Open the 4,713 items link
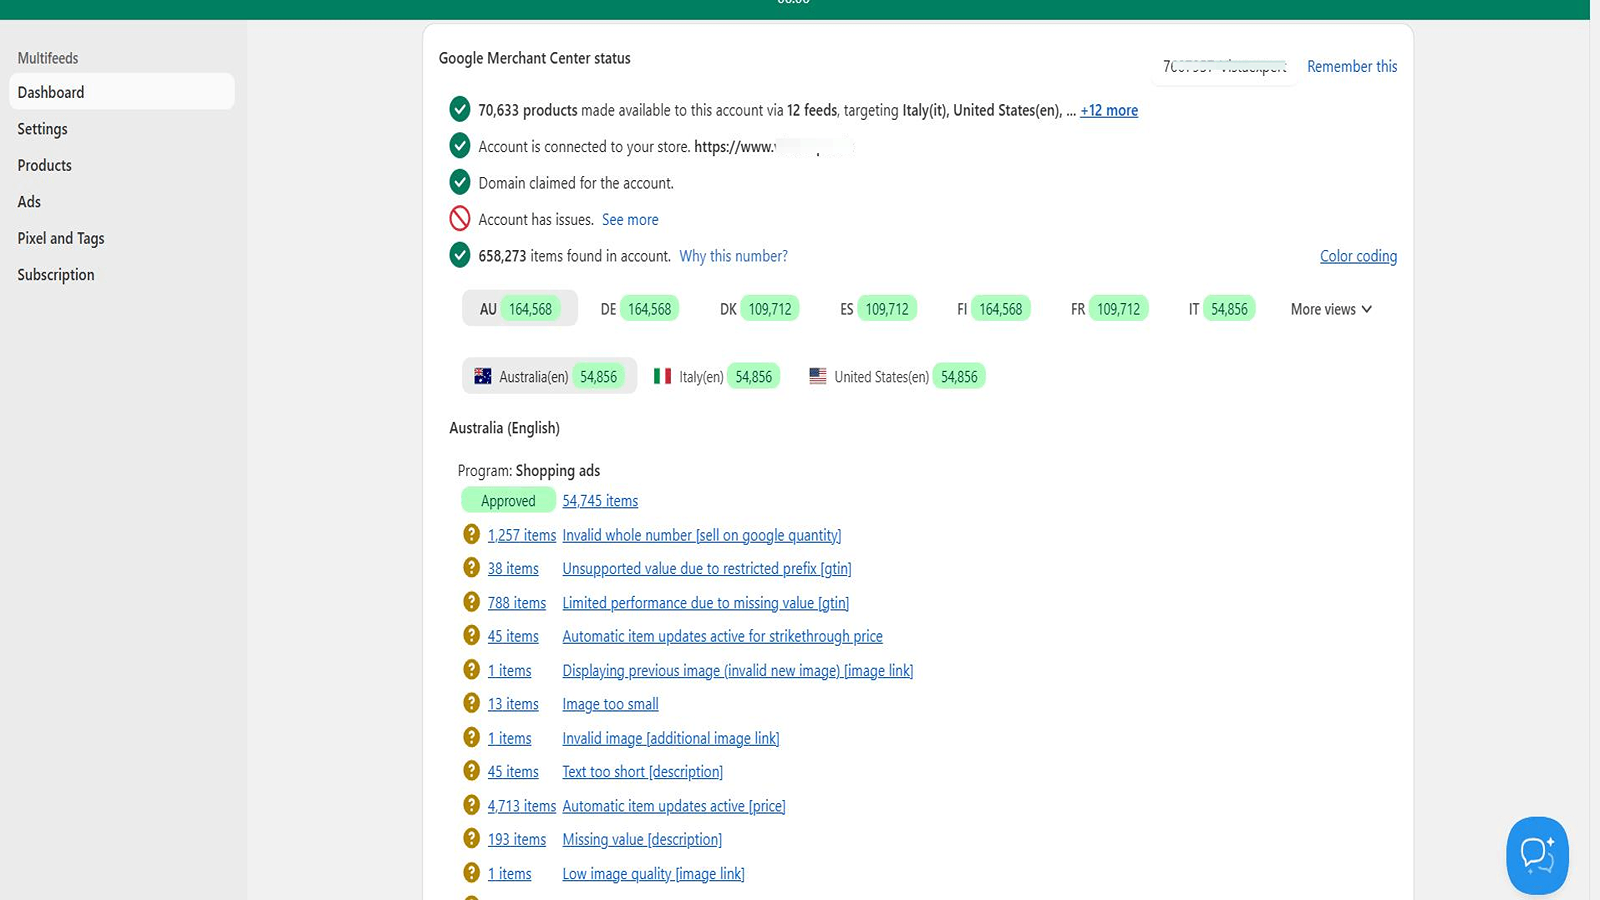 pos(521,806)
